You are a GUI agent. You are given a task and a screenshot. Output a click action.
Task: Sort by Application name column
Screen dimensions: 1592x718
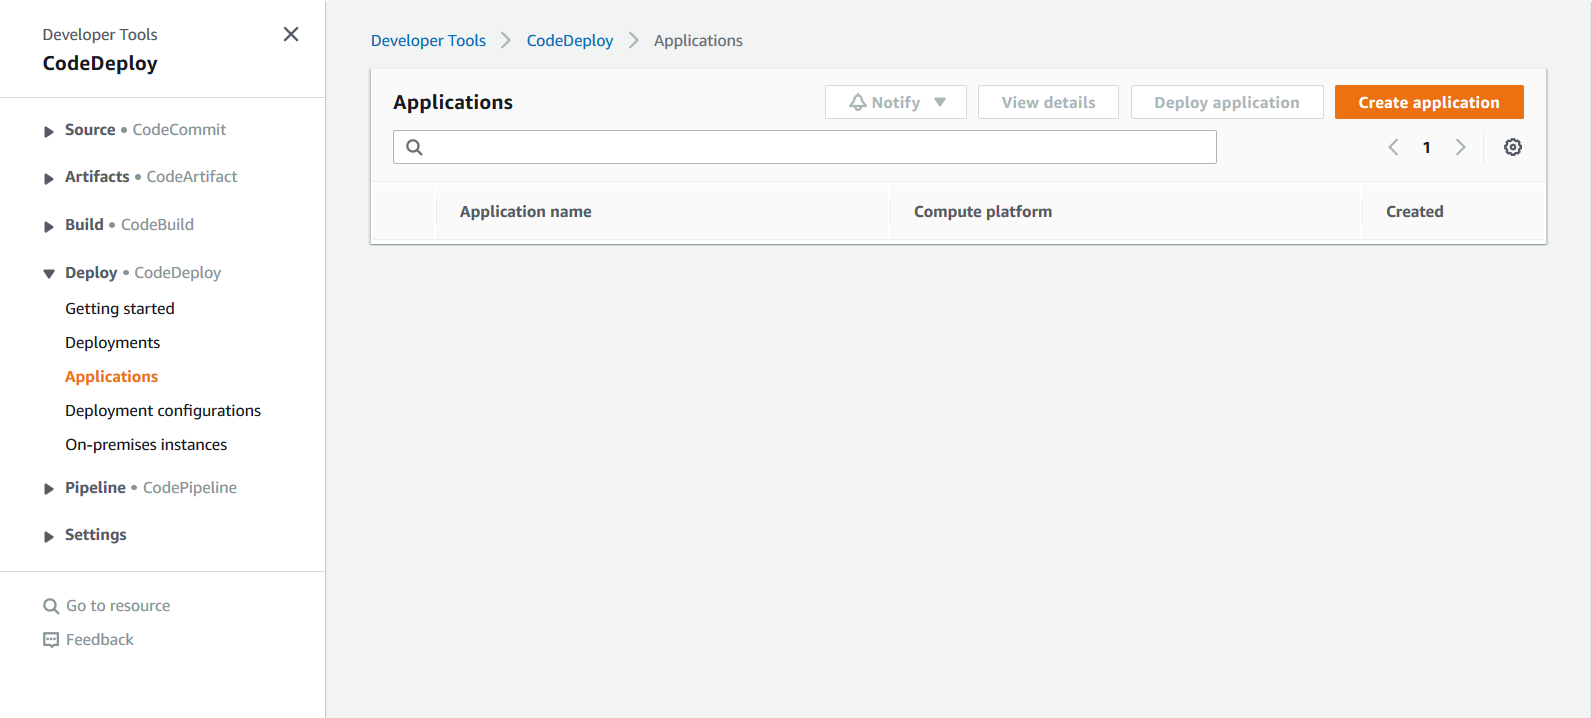pos(526,212)
